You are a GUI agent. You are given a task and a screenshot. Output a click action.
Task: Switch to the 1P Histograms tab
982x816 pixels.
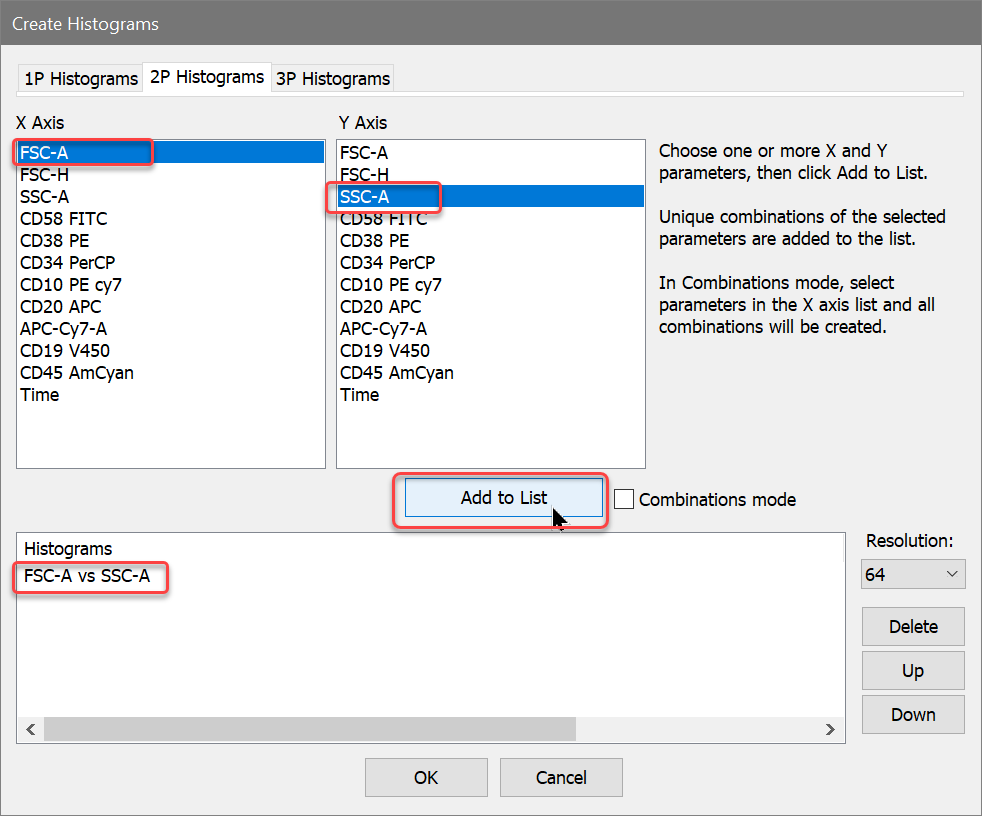pos(80,78)
